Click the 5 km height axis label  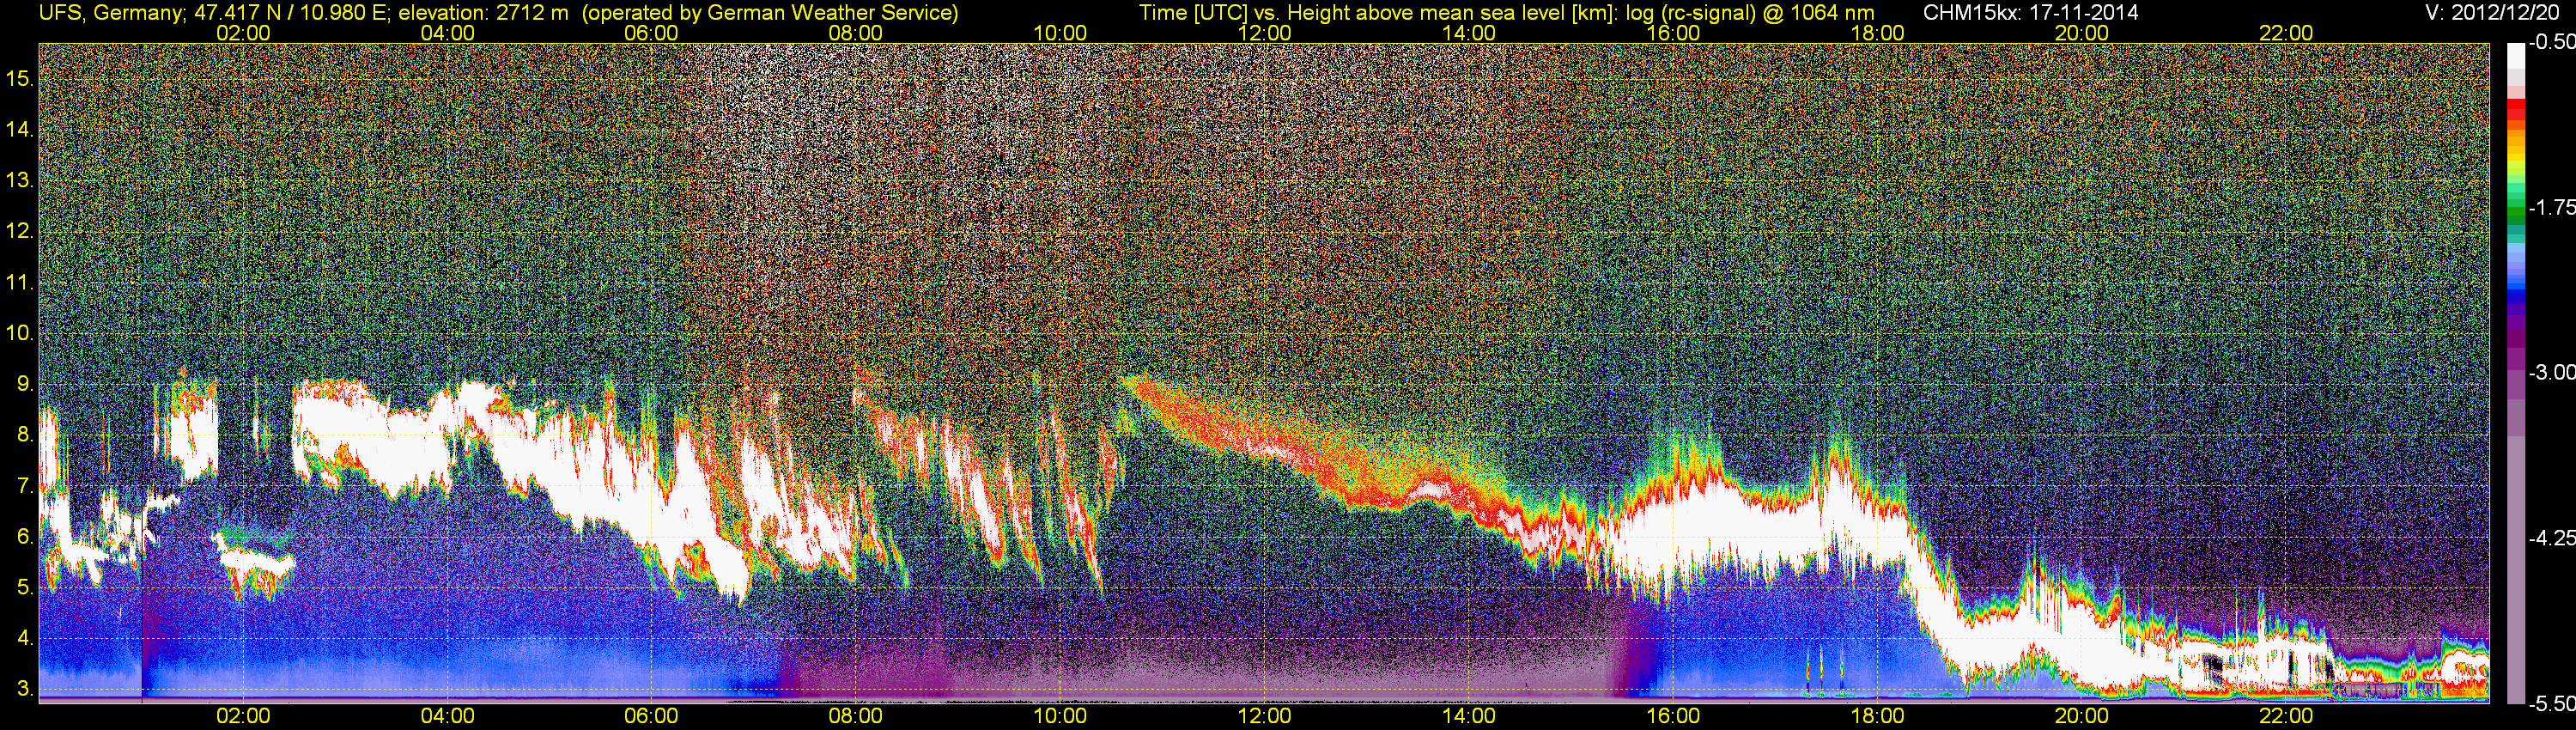[x=25, y=588]
